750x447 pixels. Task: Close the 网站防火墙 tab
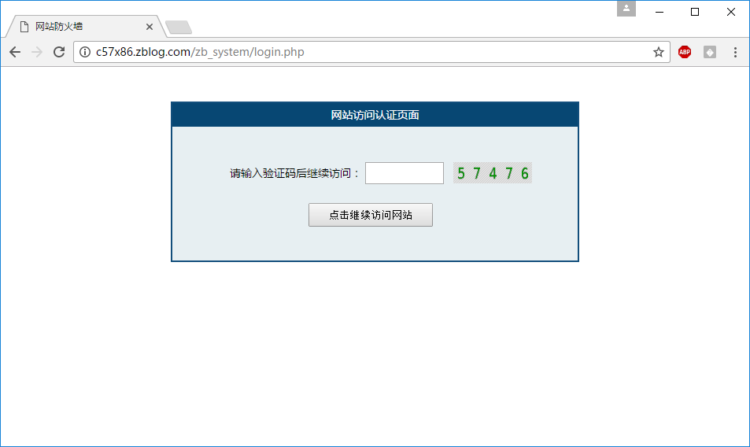pos(149,27)
